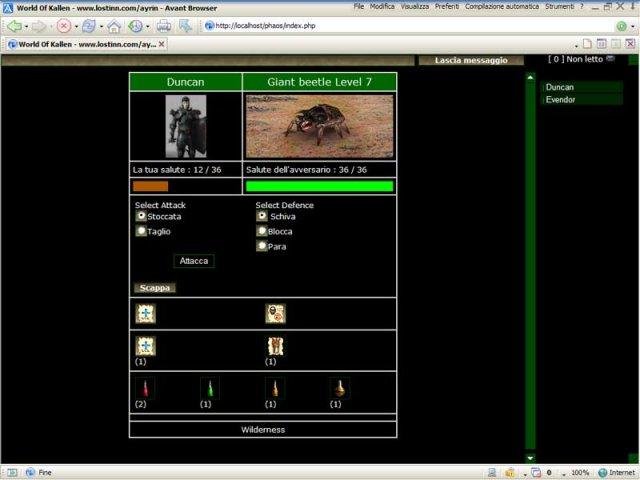
Task: Click the scroll up arrow of game panel
Action: tap(530, 78)
